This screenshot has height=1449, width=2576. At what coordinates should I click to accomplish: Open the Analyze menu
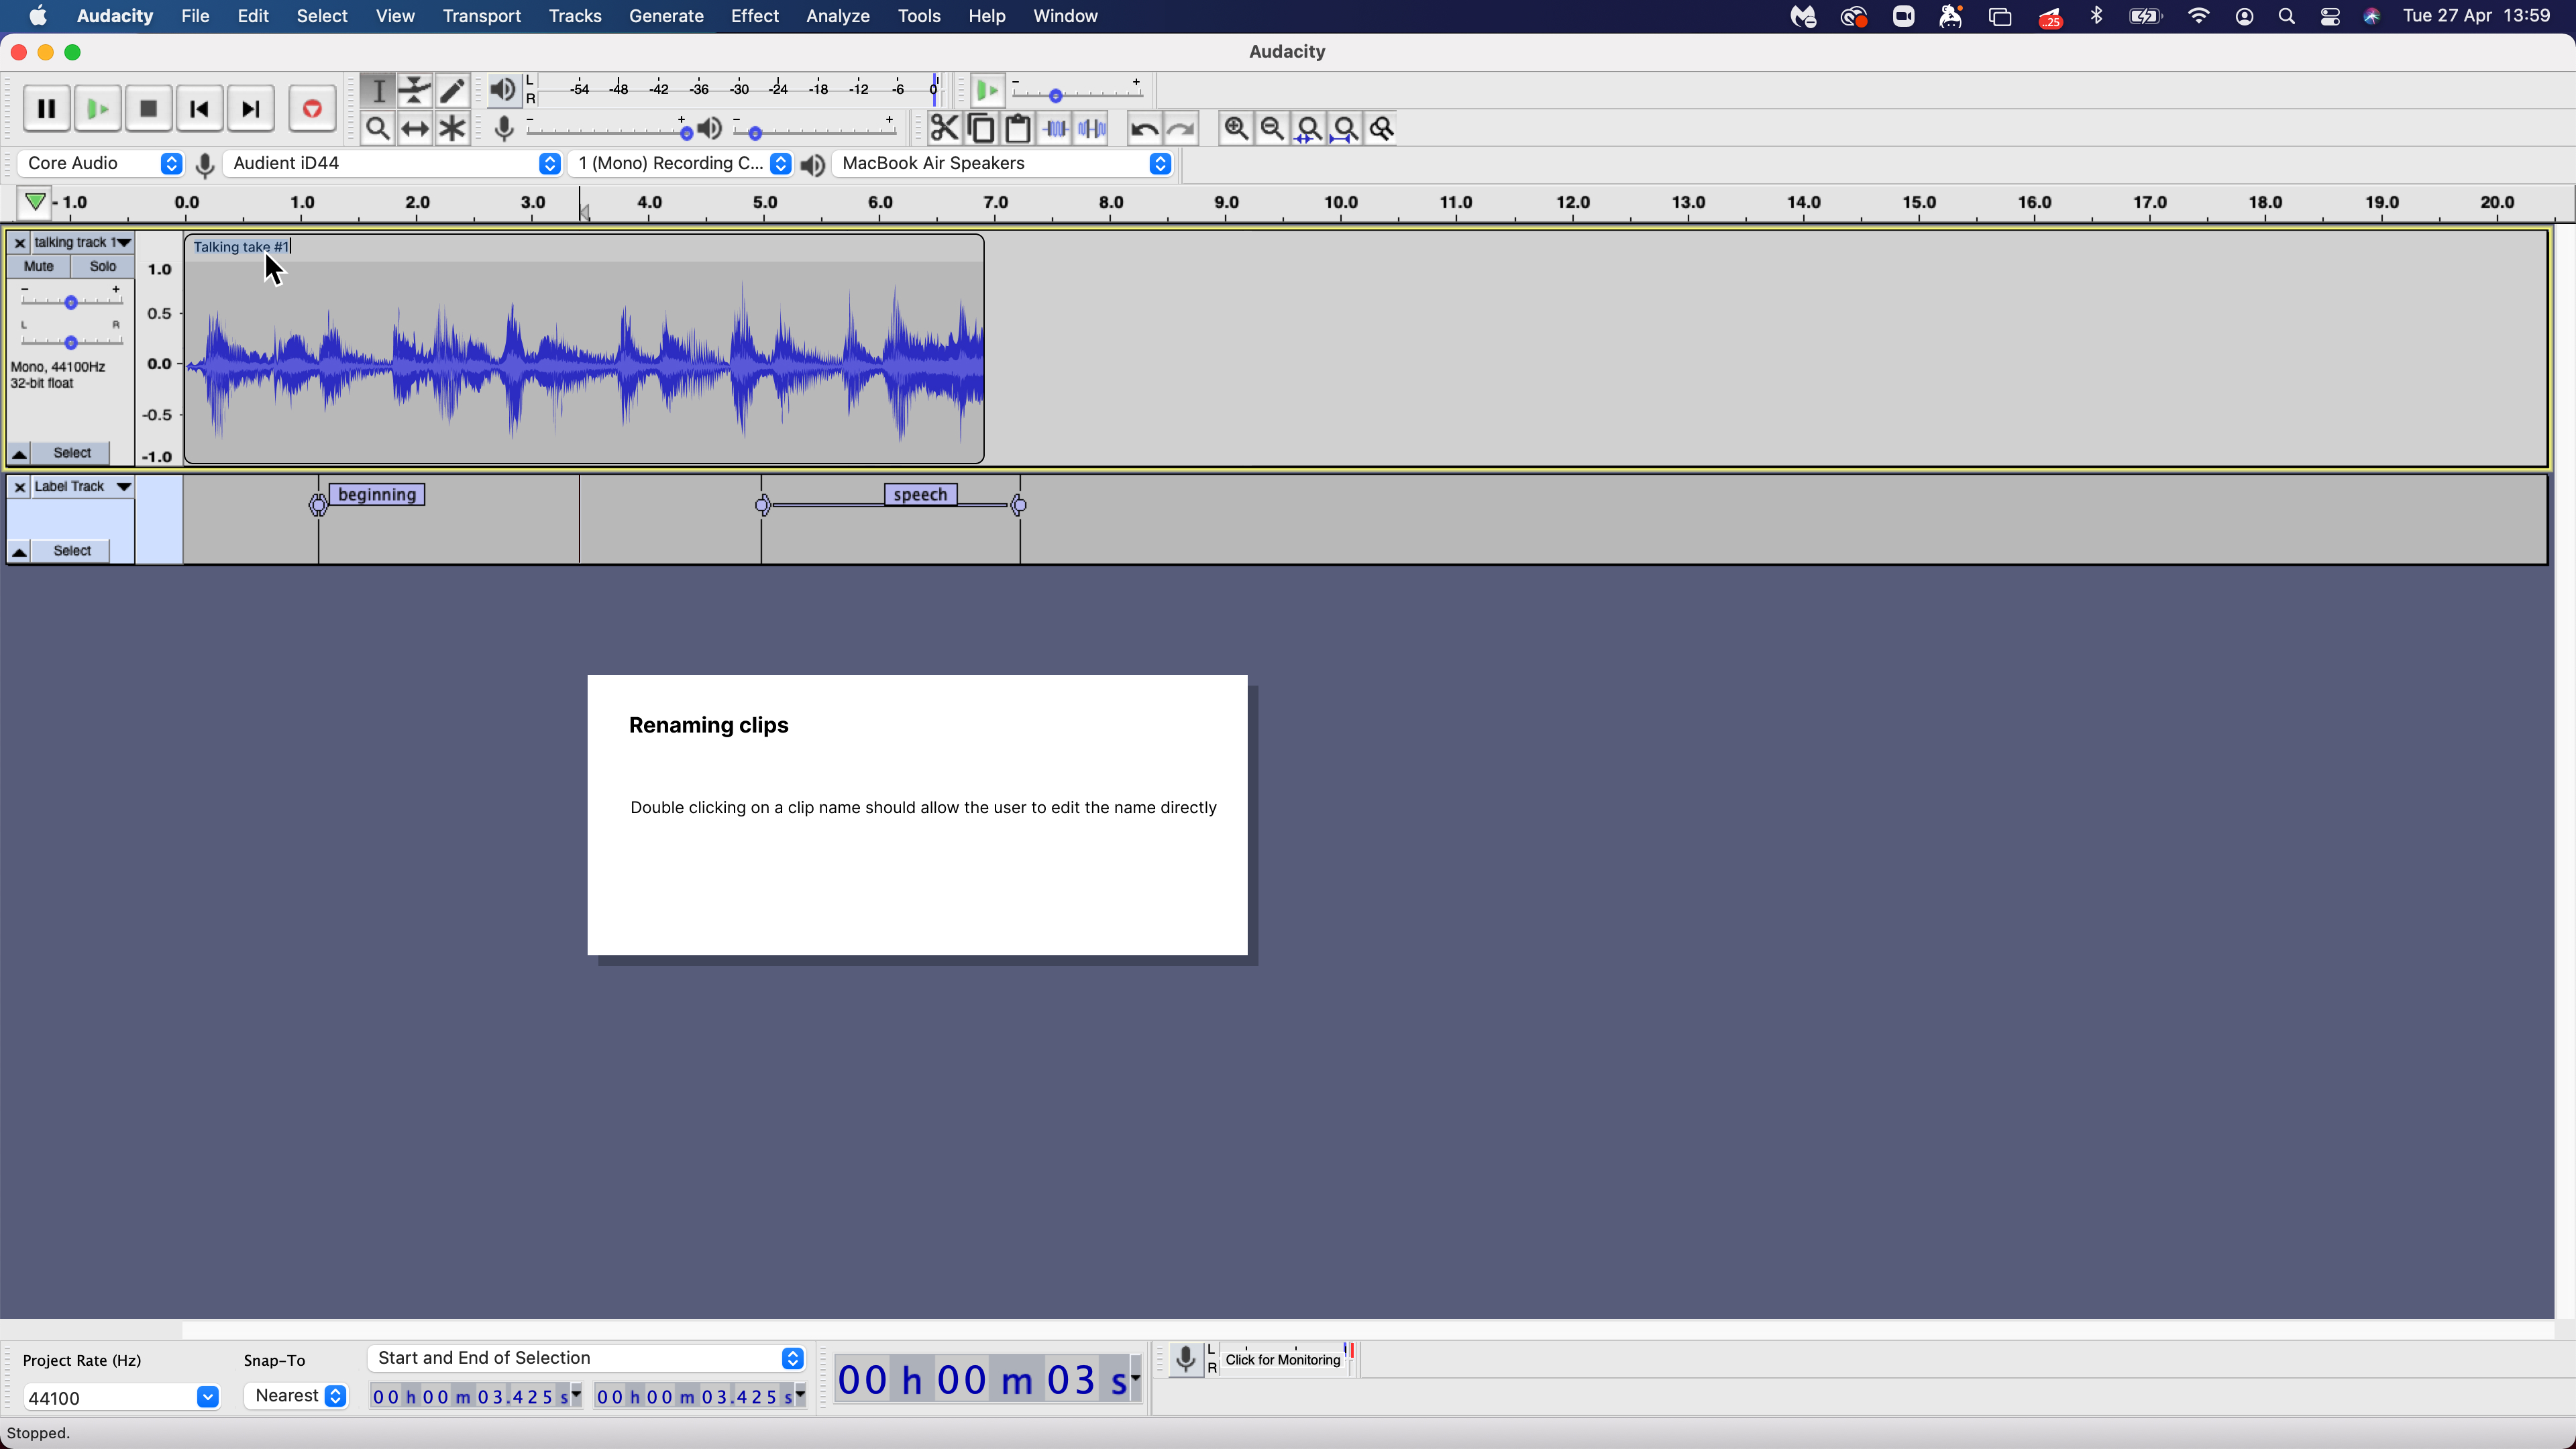(x=837, y=16)
